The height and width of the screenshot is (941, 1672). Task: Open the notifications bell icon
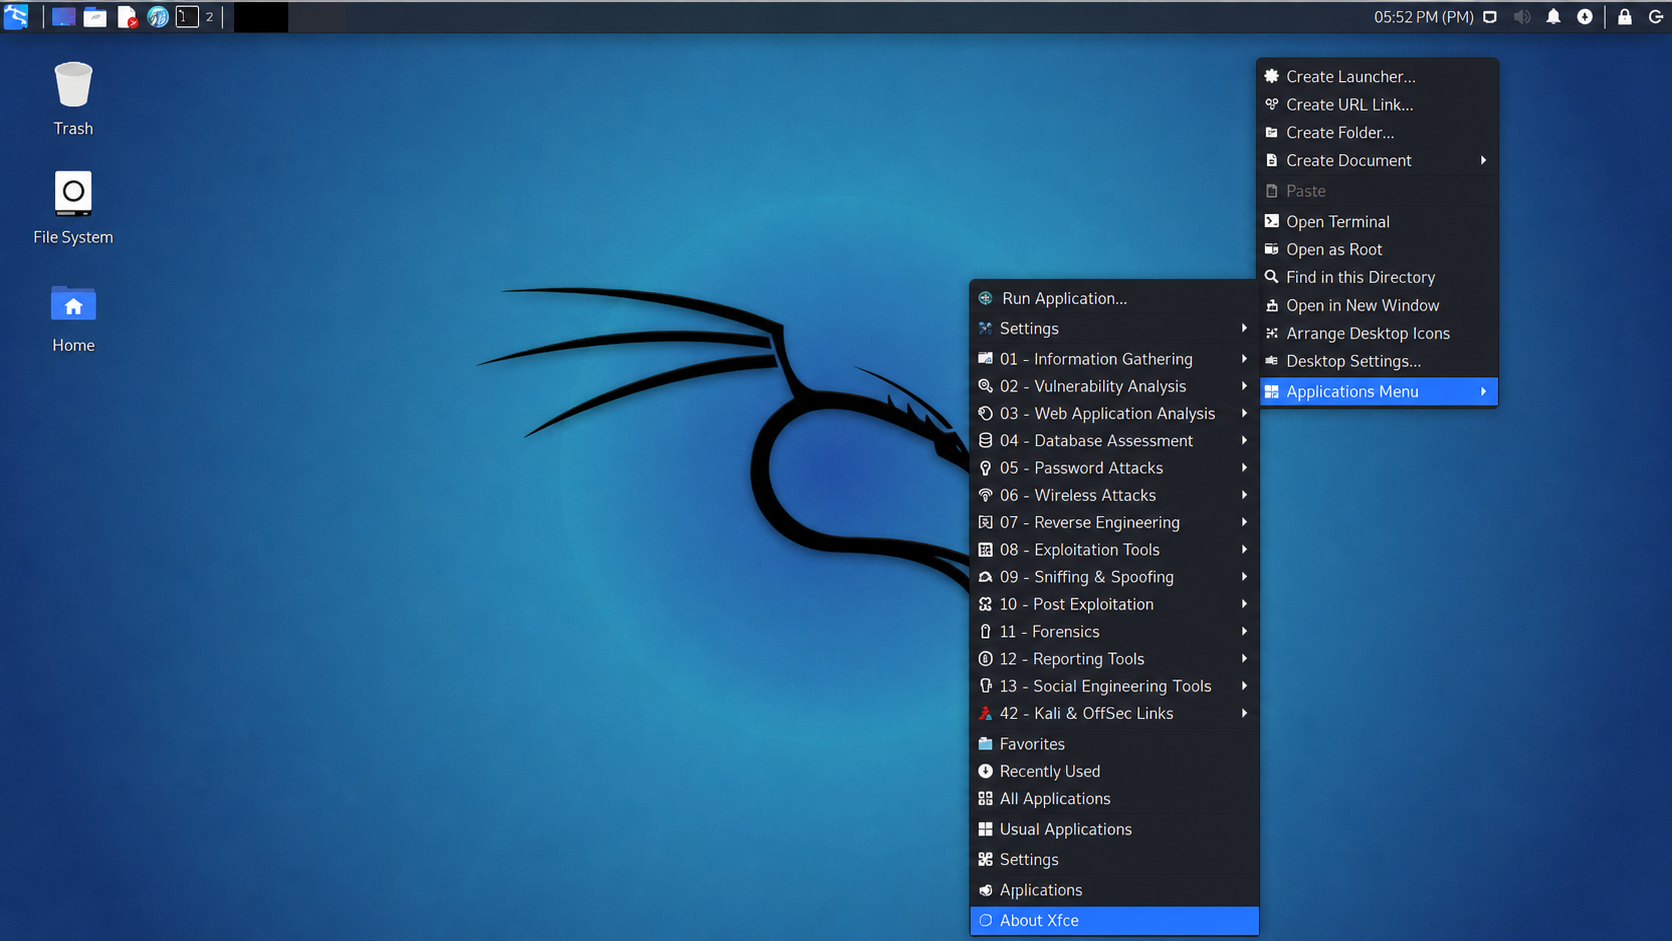tap(1553, 17)
